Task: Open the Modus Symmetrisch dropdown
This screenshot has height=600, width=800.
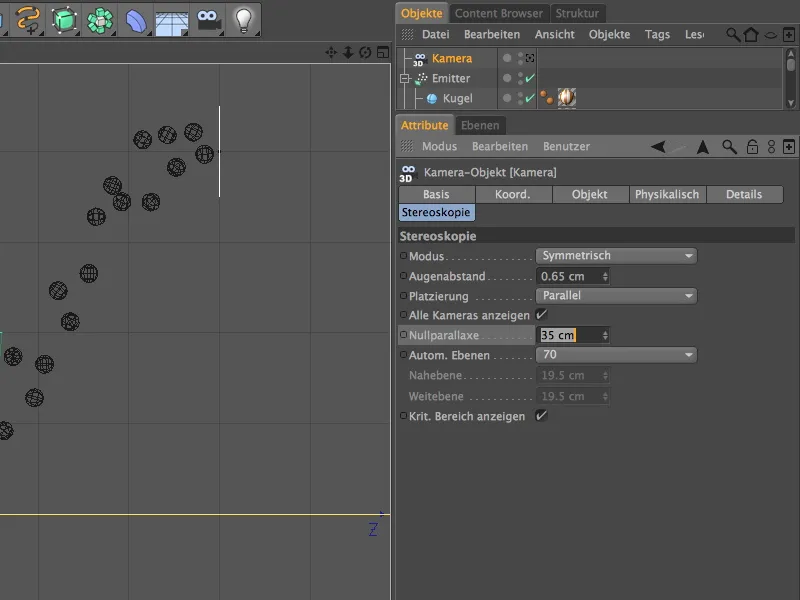Action: [616, 256]
